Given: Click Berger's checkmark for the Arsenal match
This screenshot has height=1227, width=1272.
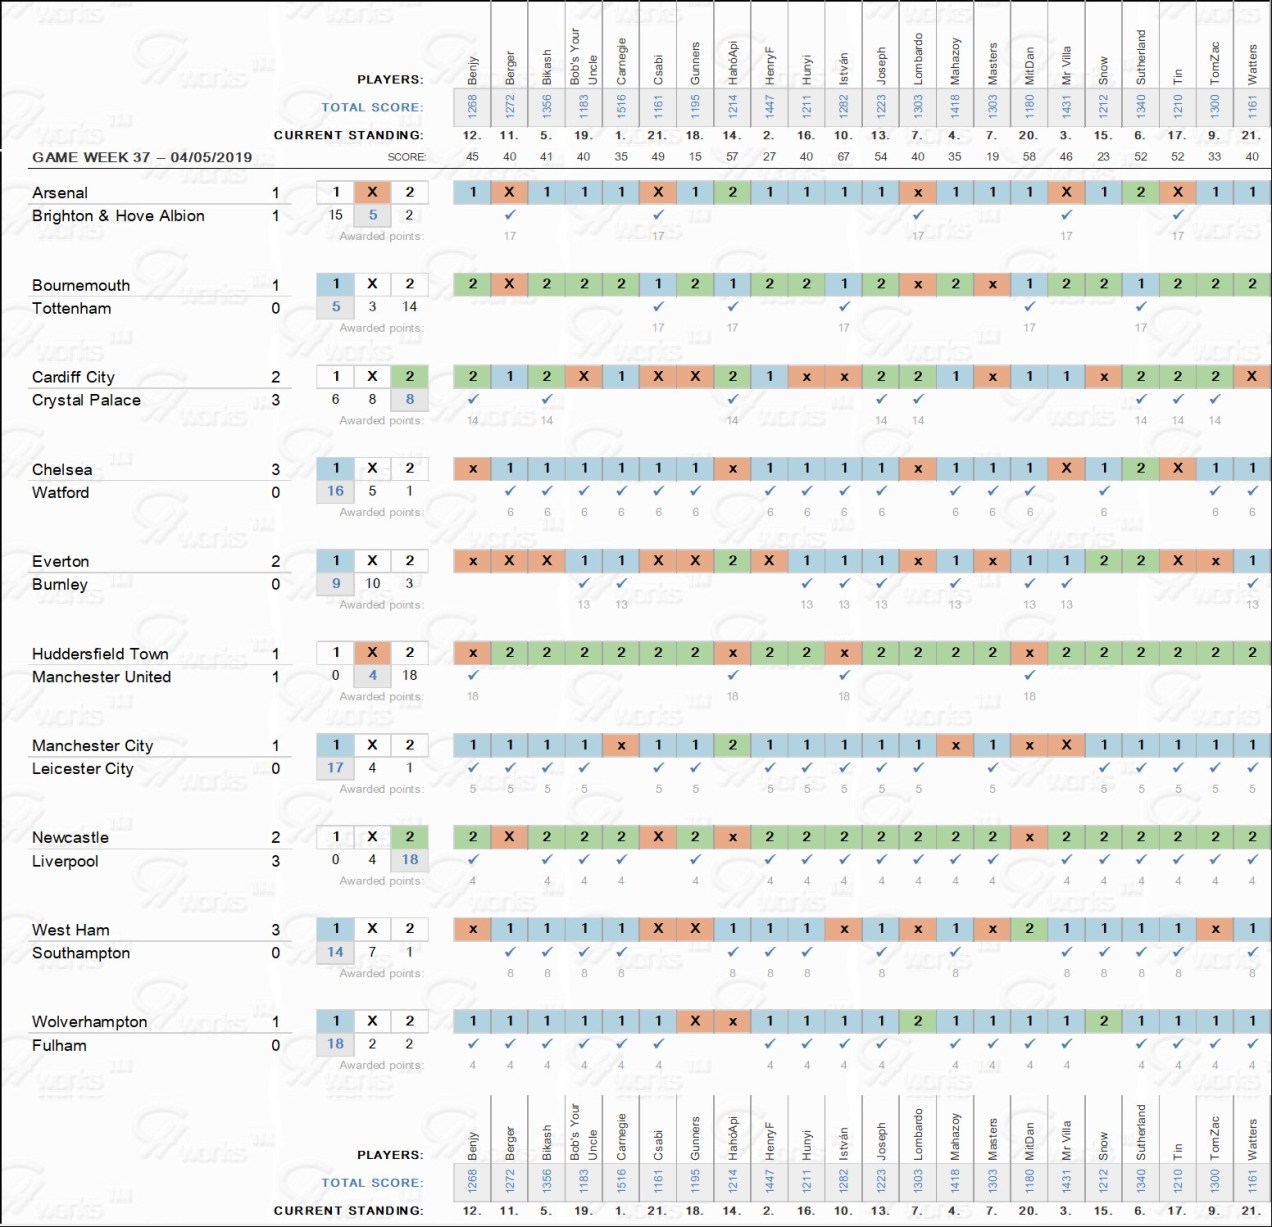Looking at the screenshot, I should point(510,214).
